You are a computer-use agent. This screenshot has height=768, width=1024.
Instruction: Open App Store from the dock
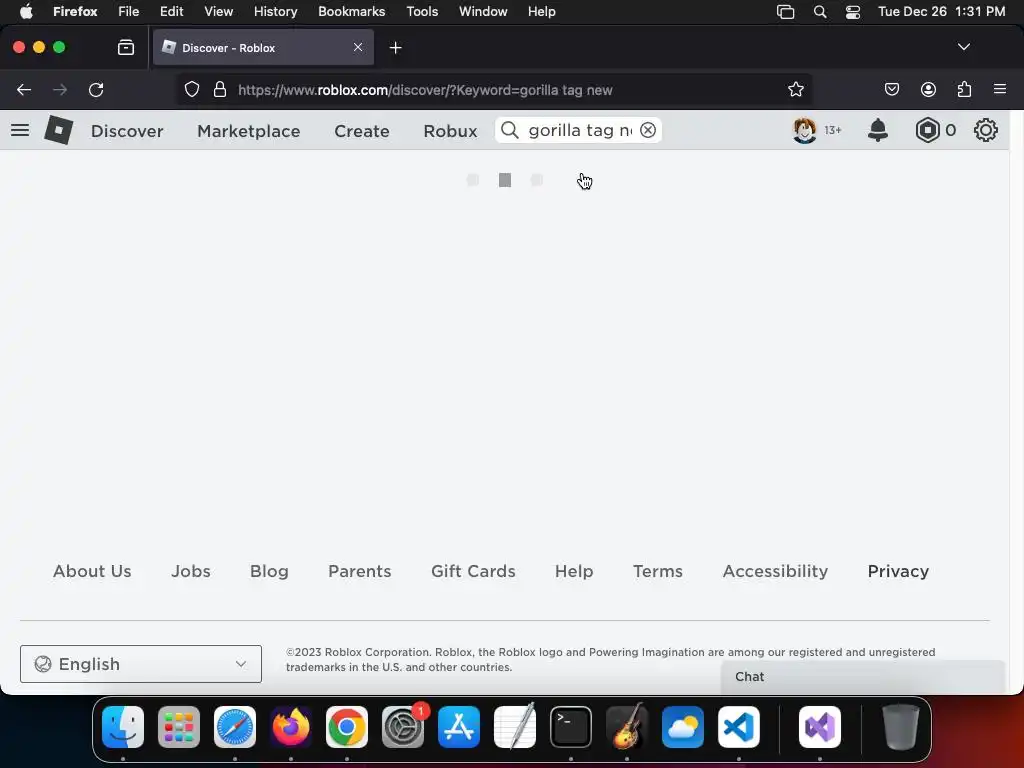(x=459, y=727)
